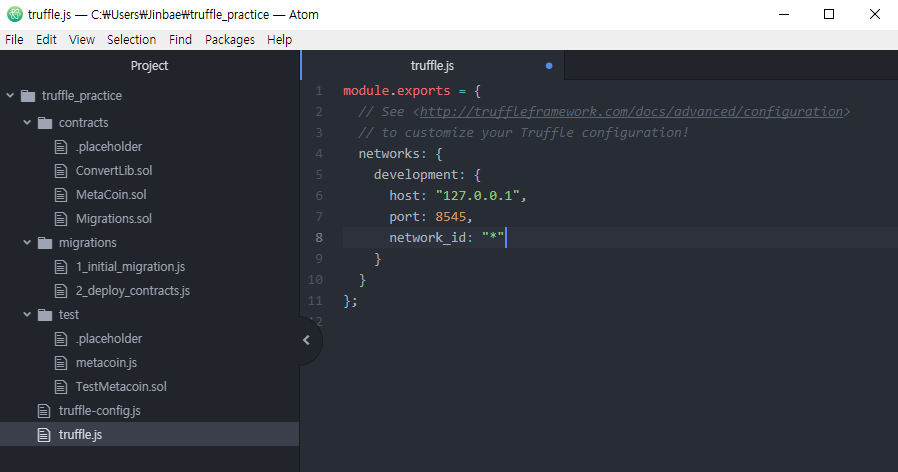898x472 pixels.
Task: Place cursor on host value "127.0.0.1"
Action: [477, 195]
